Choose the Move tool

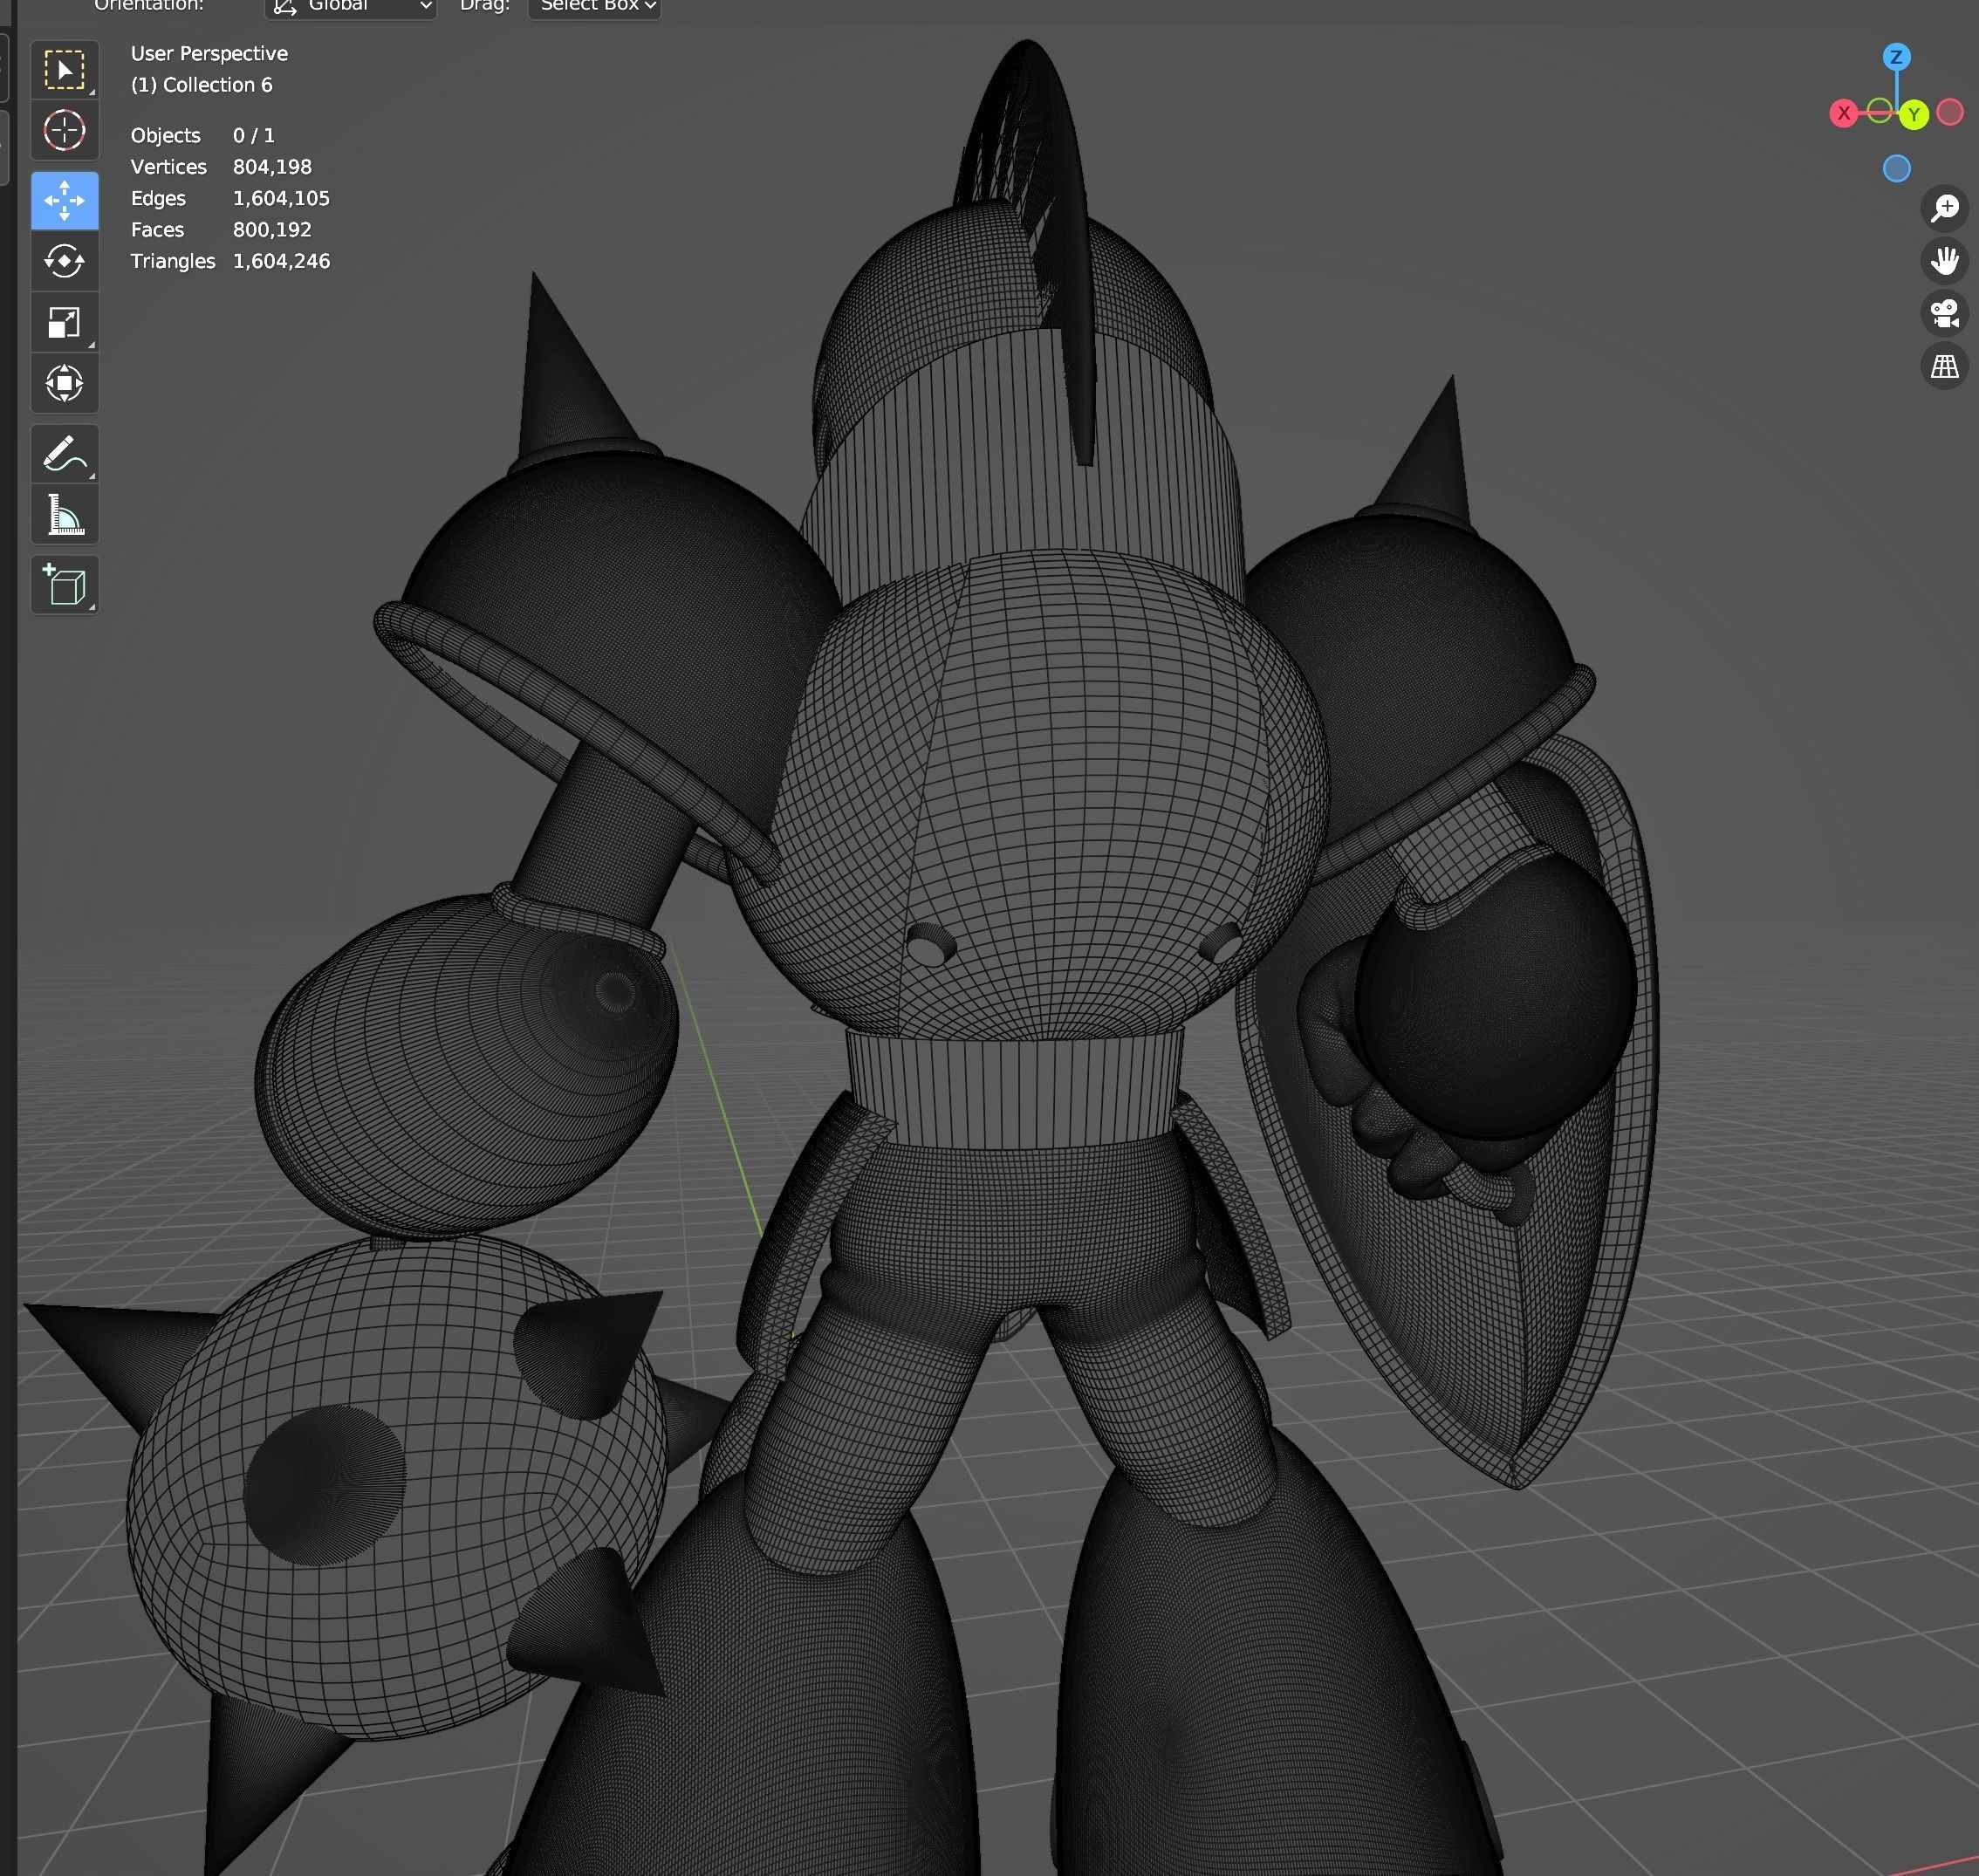click(65, 201)
